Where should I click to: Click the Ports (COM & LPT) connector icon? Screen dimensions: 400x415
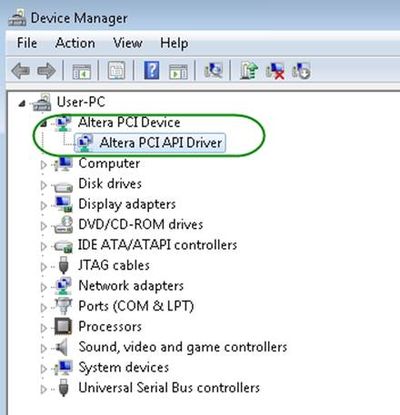tap(63, 306)
